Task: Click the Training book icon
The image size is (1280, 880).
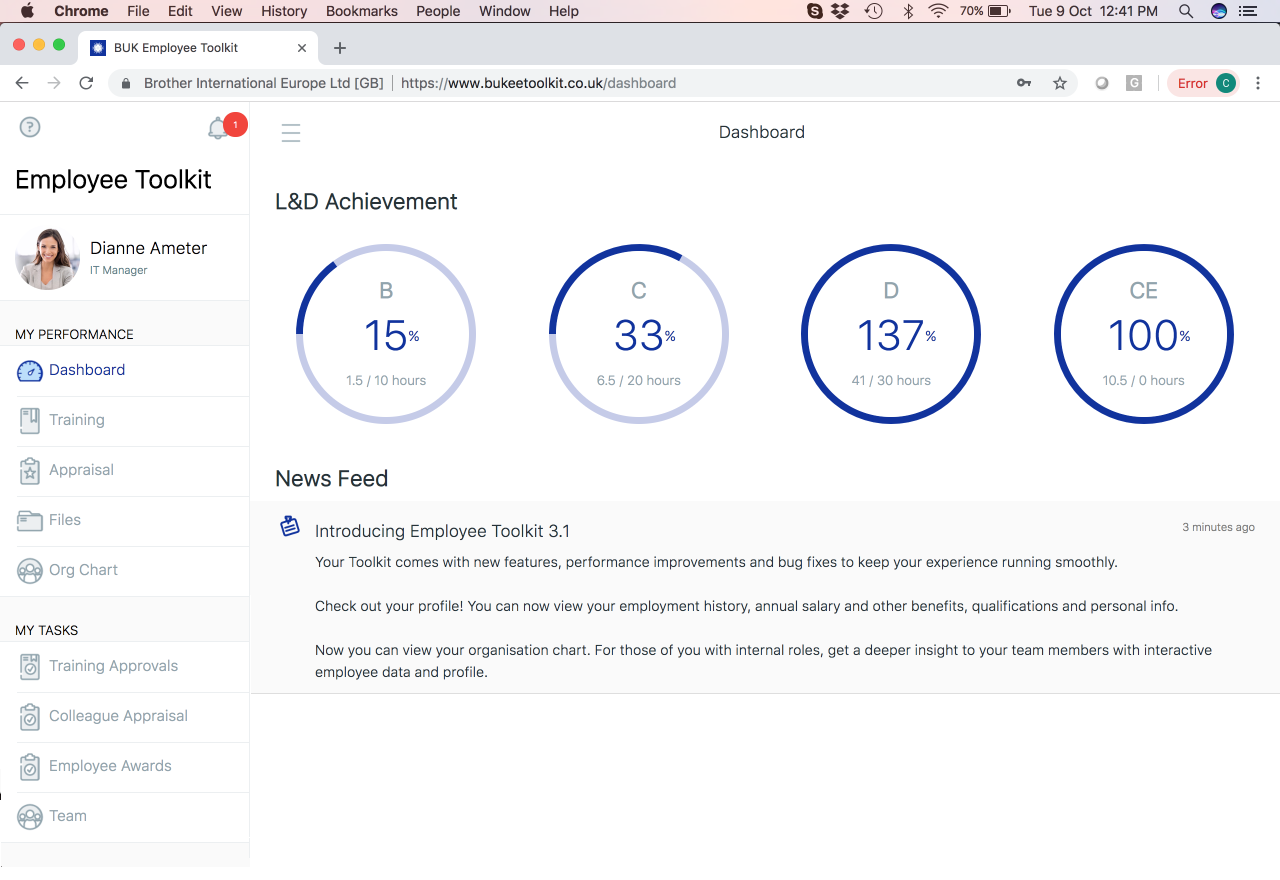Action: tap(30, 421)
